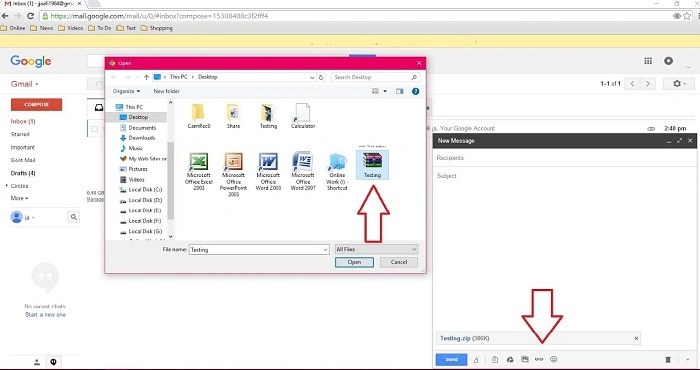The image size is (700, 370).
Task: Send the new message
Action: [451, 359]
